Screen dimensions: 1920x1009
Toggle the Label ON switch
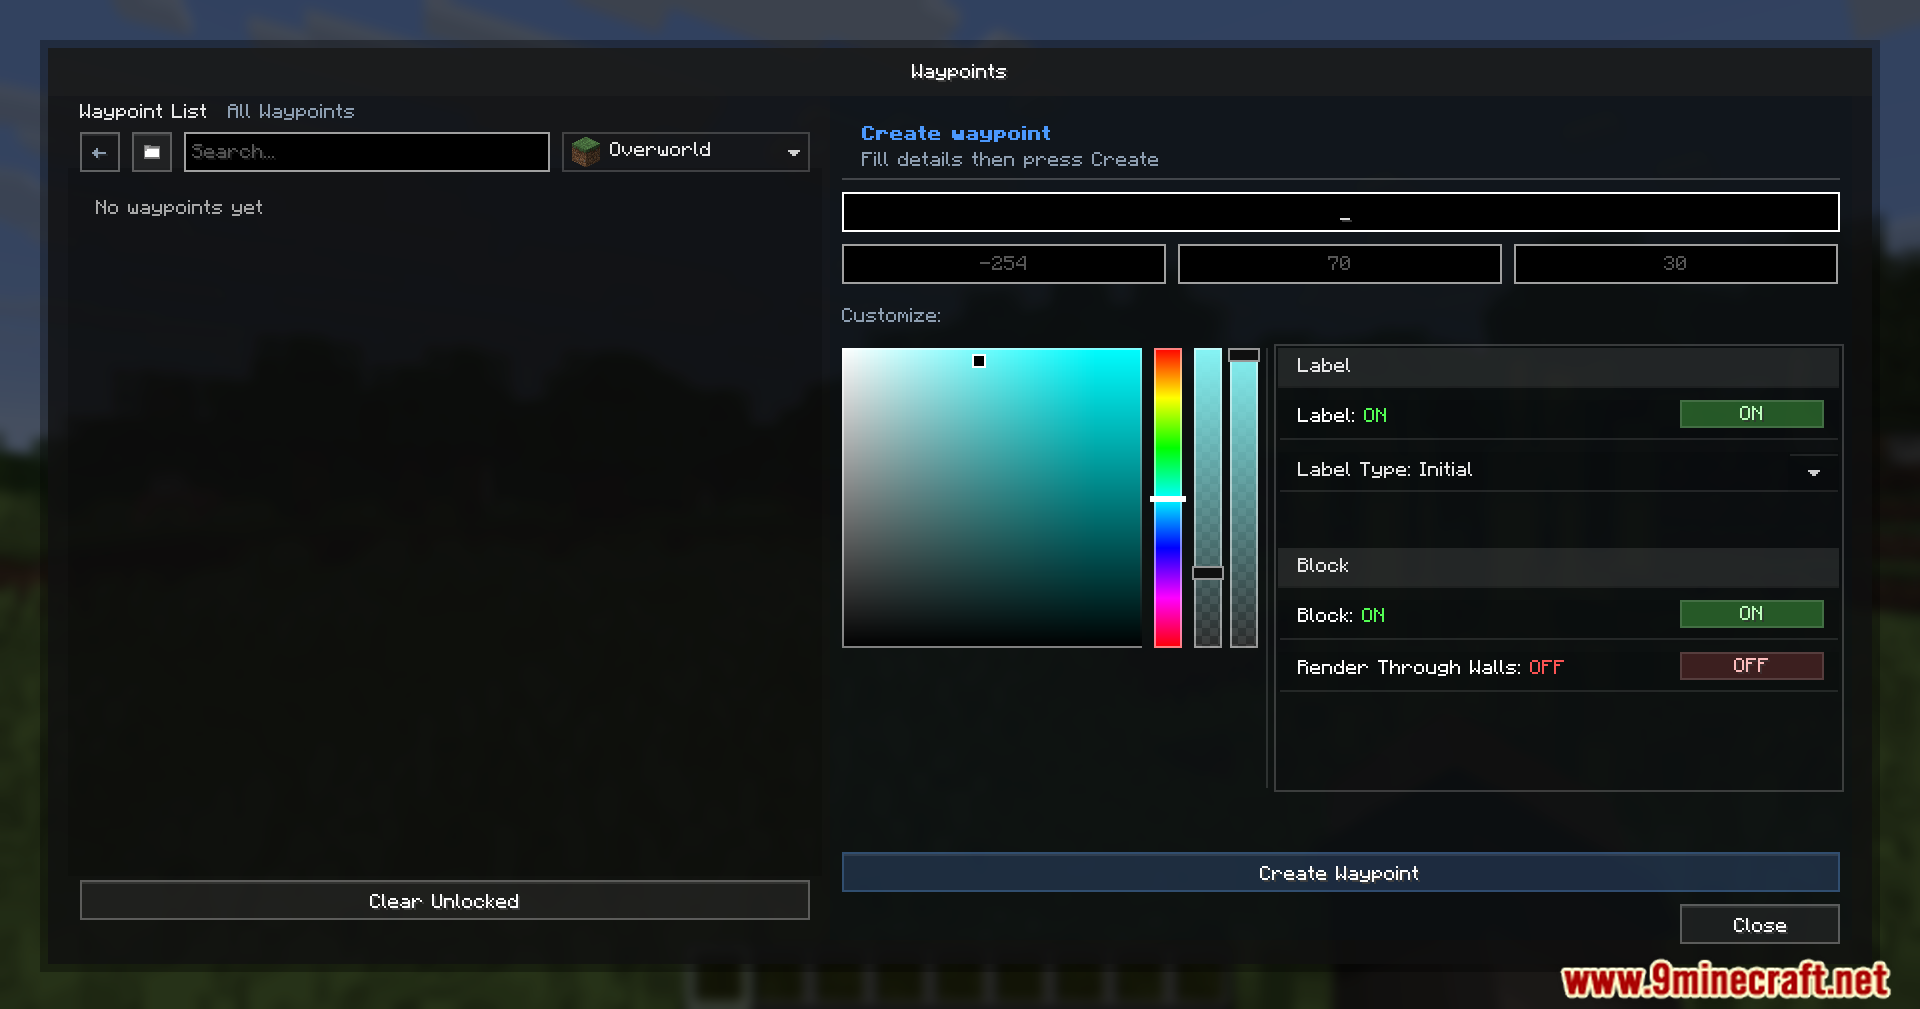(1752, 414)
